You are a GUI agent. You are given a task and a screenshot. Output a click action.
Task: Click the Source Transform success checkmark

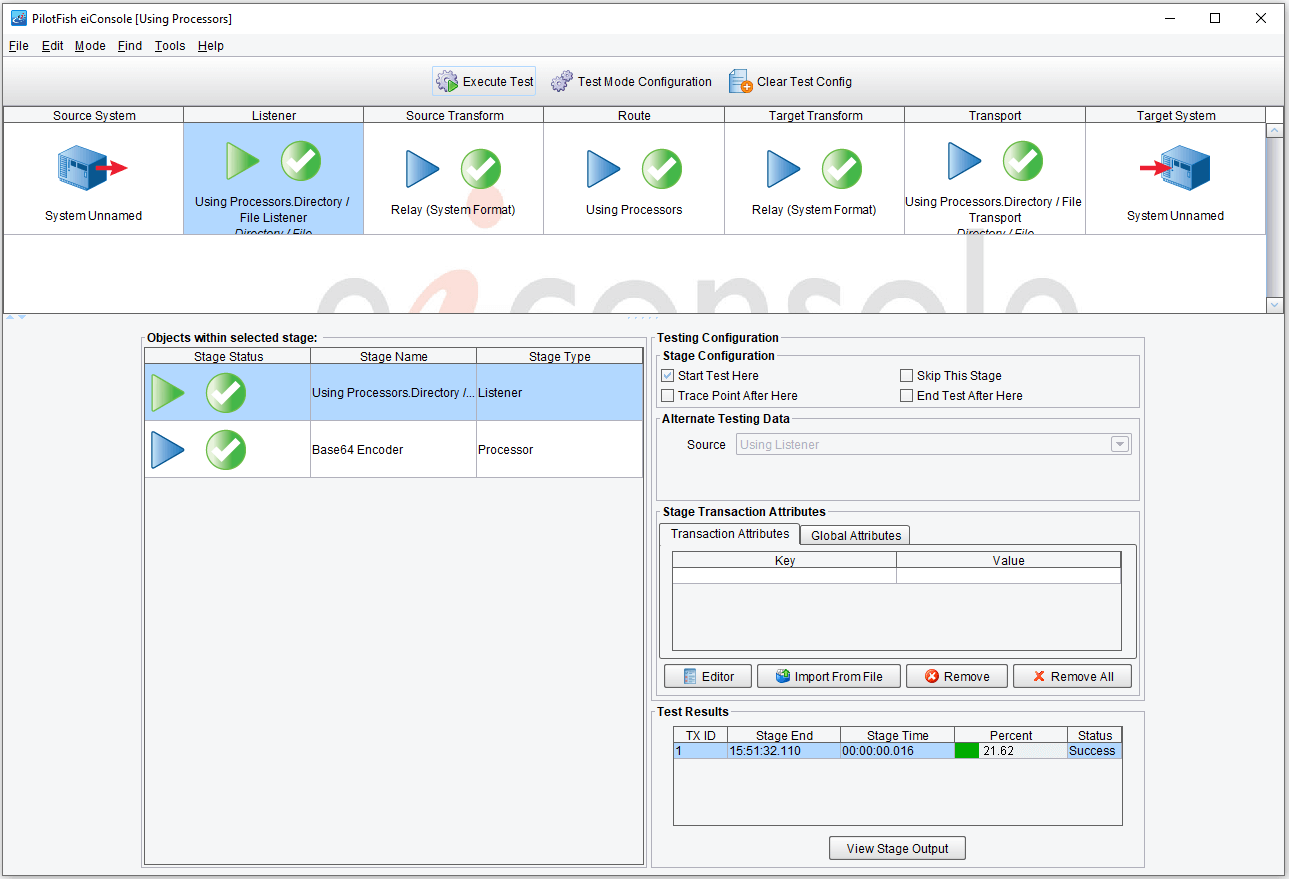(481, 169)
